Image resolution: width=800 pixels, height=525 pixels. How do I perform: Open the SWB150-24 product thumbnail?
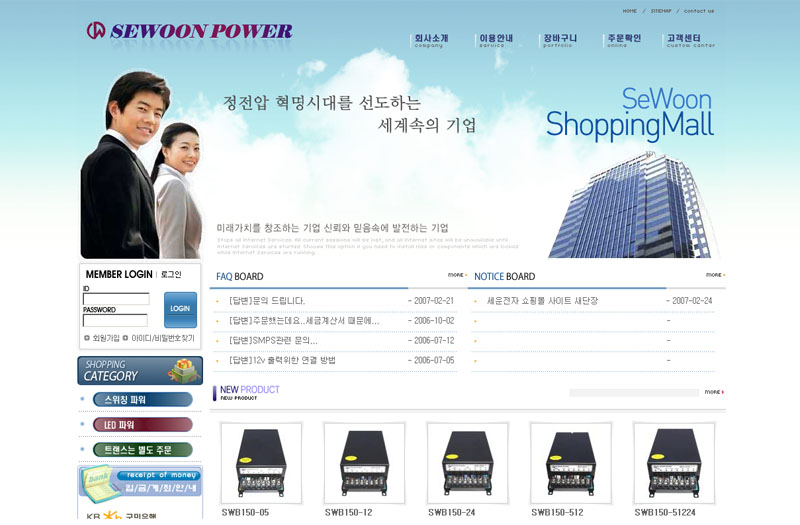[467, 463]
